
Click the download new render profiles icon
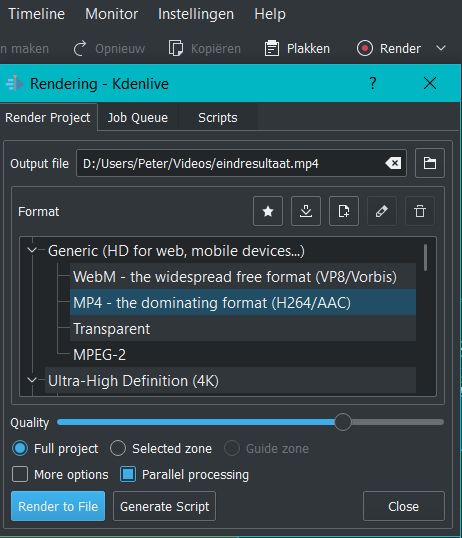(306, 211)
